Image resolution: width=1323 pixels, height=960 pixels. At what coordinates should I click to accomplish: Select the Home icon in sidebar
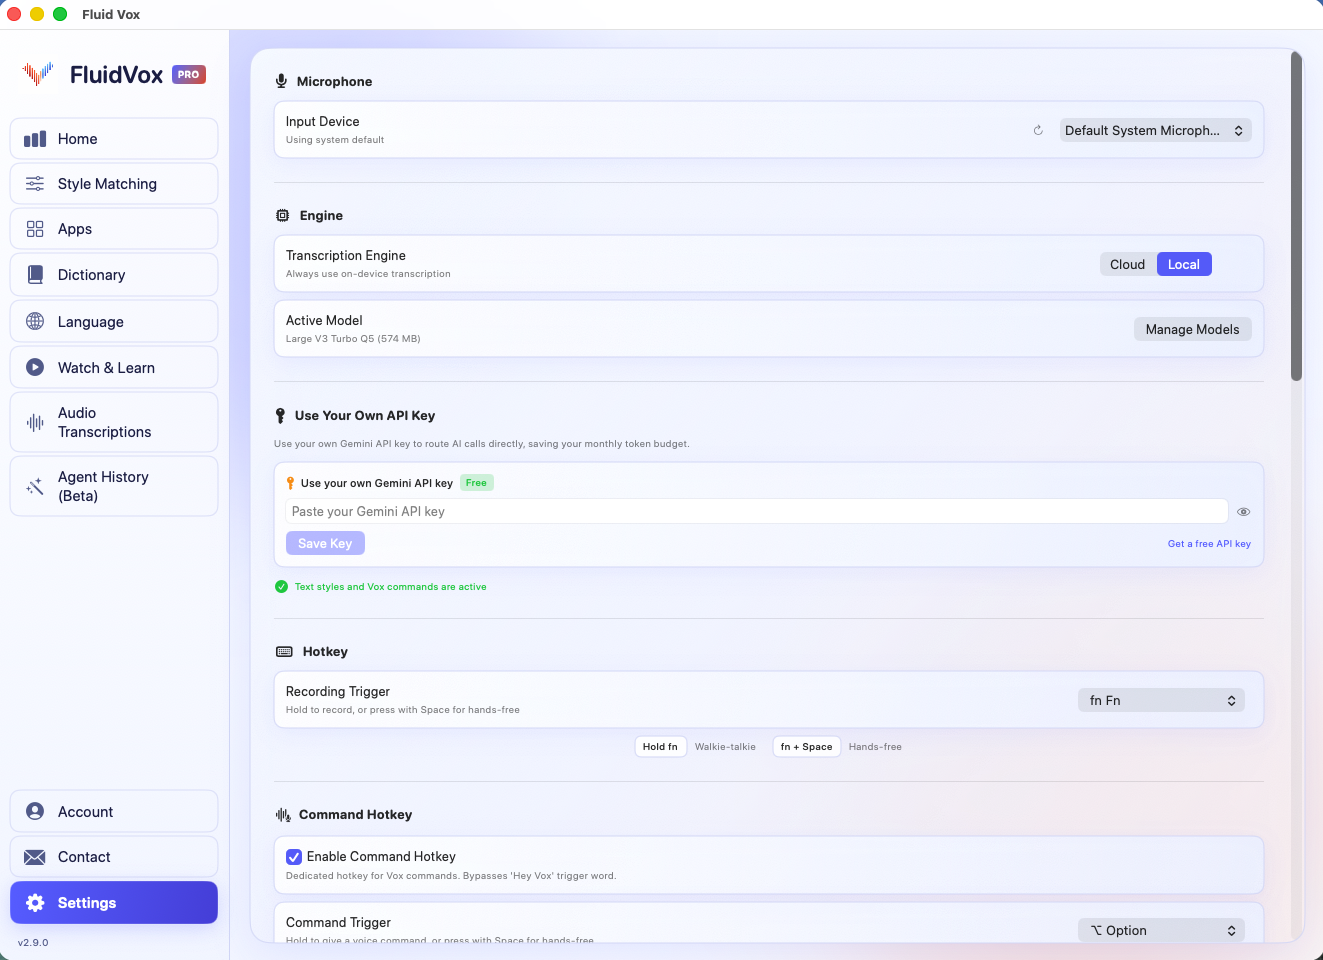[x=35, y=138]
